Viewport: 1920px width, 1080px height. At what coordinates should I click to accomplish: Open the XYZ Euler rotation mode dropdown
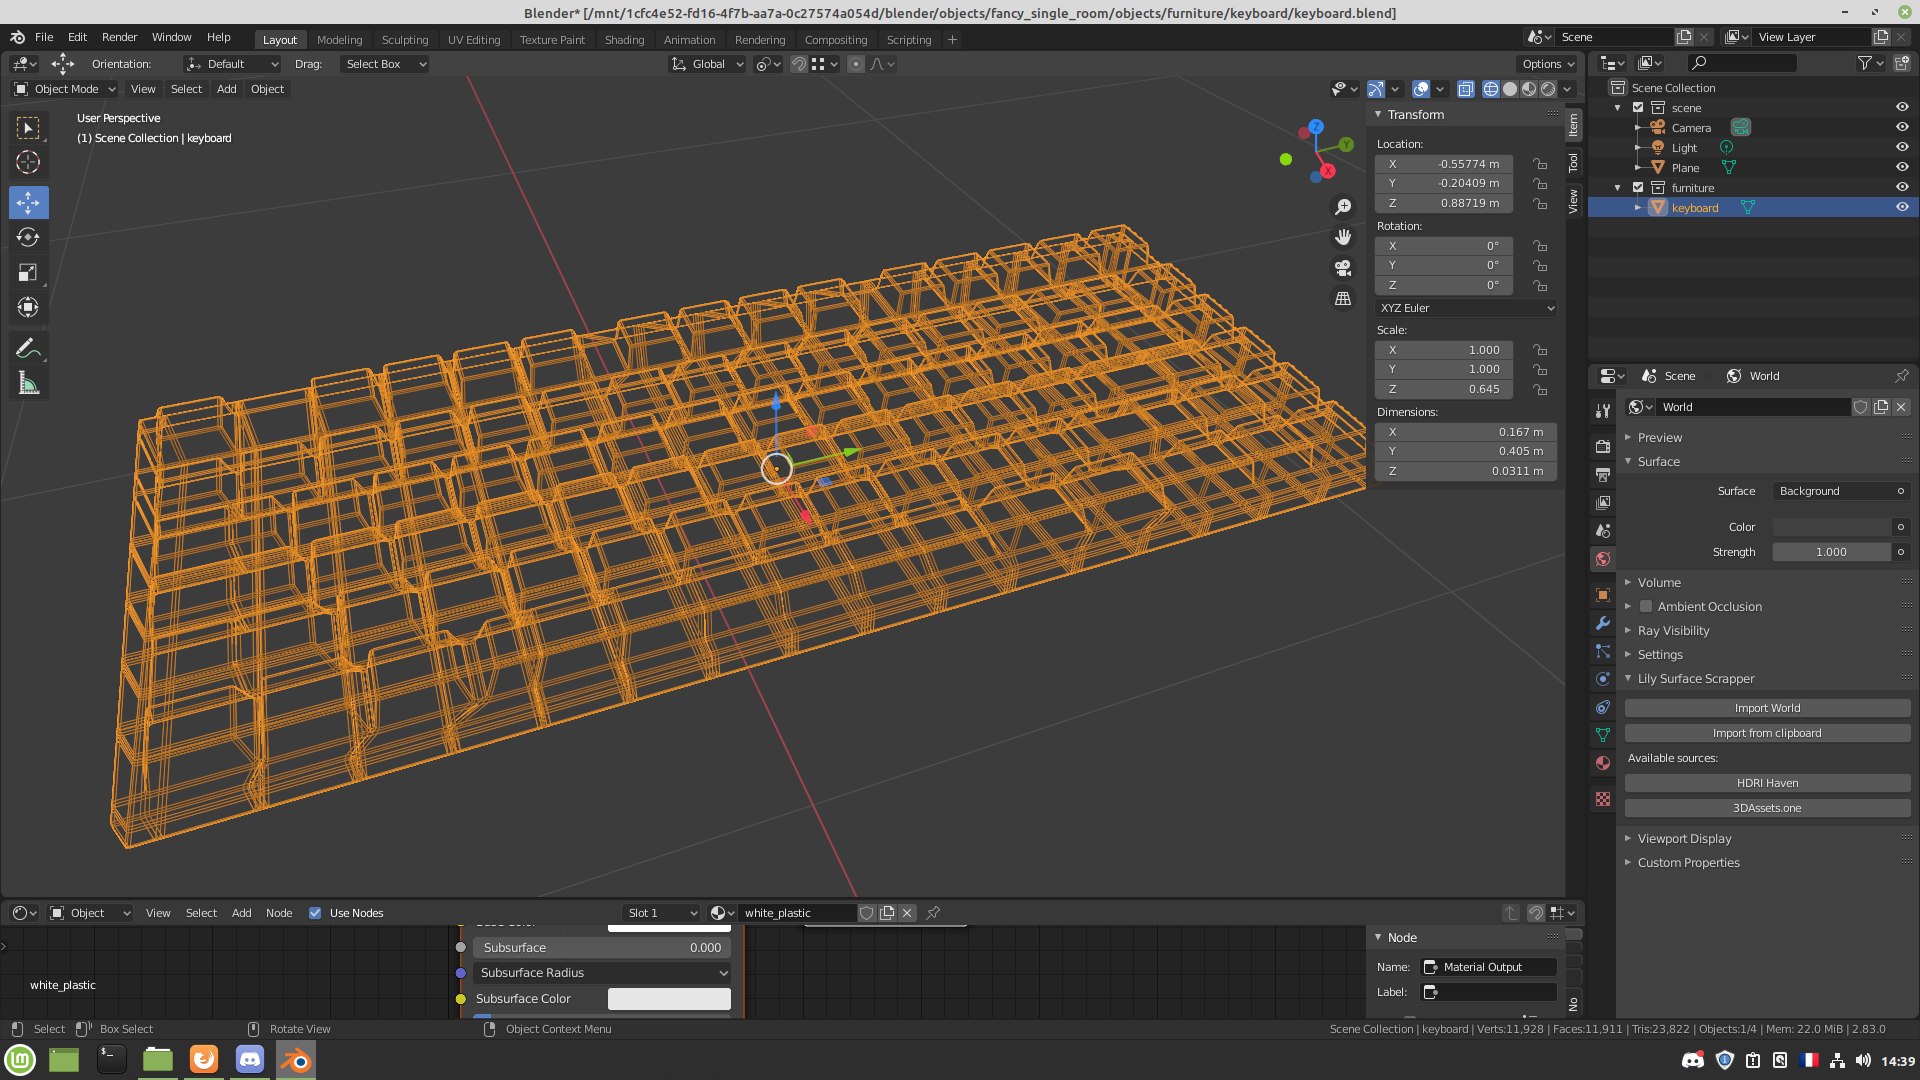click(x=1466, y=308)
